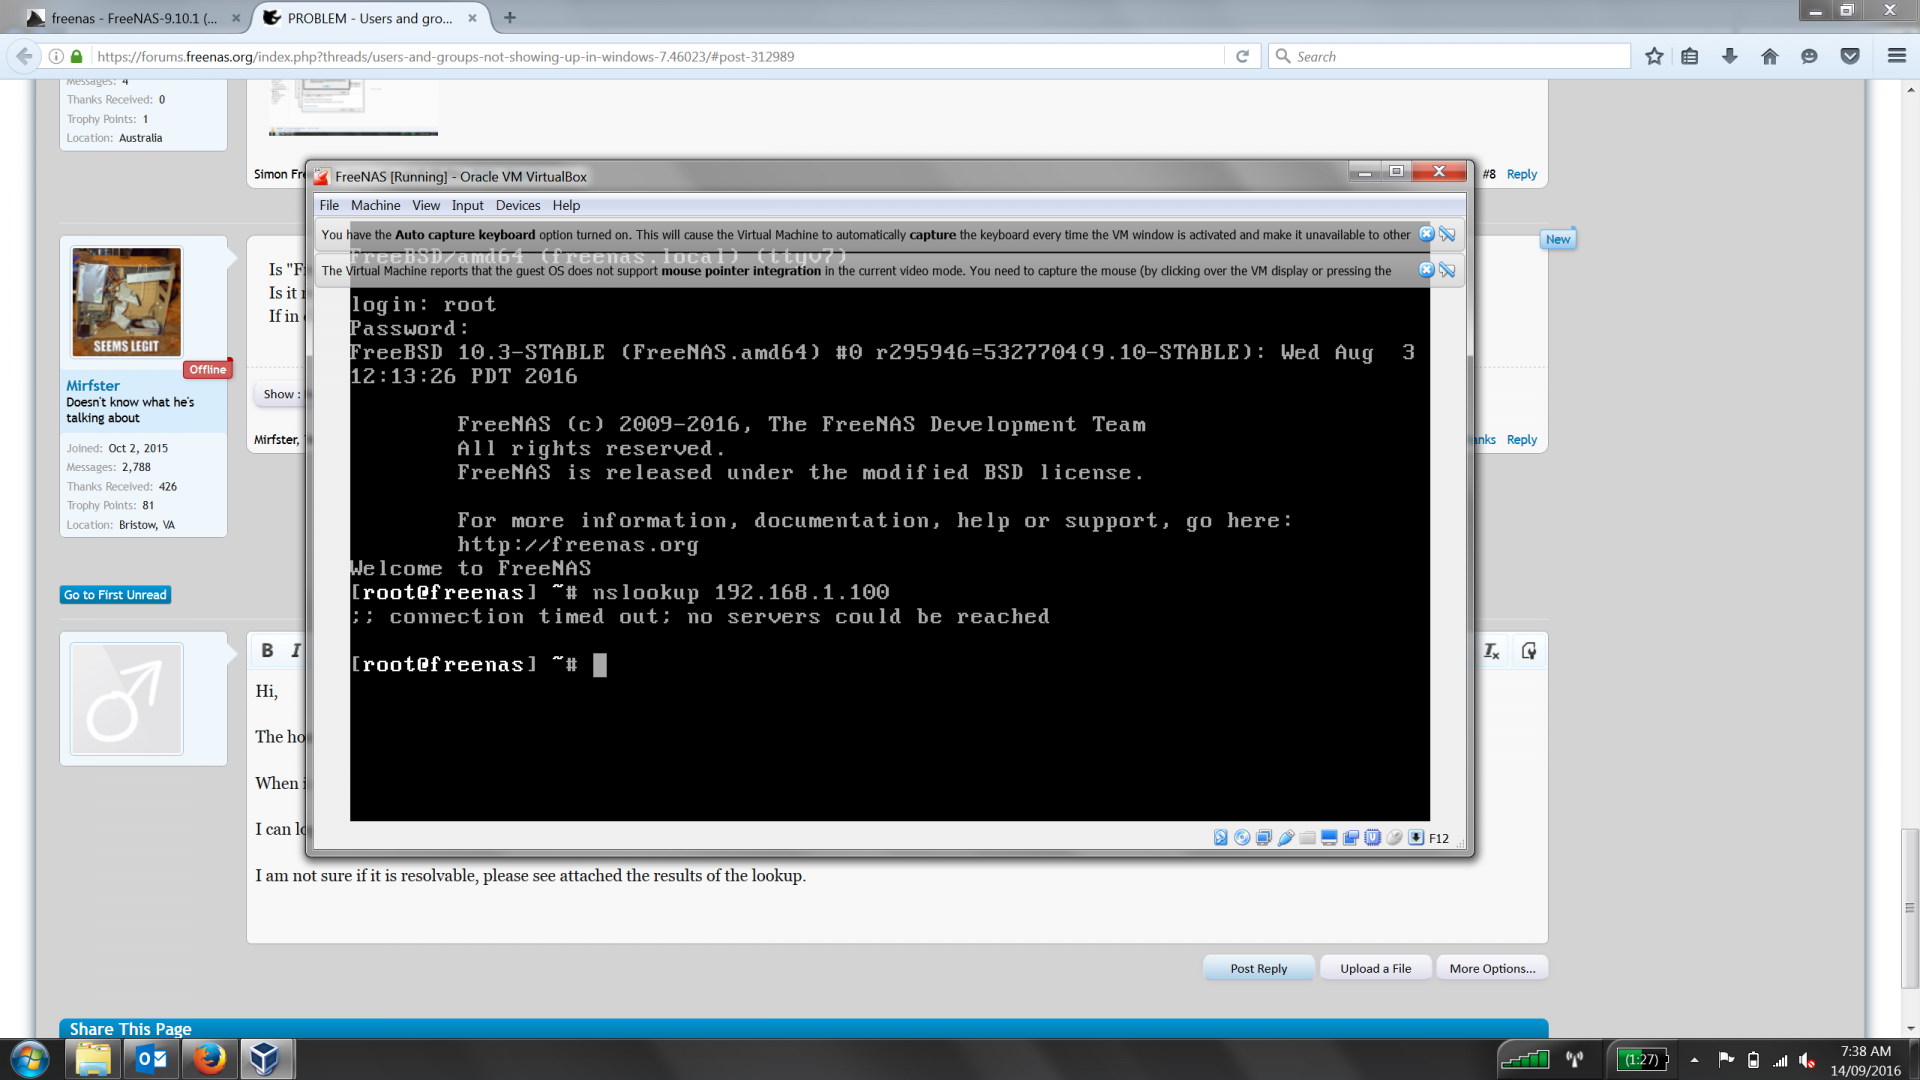The image size is (1920, 1080).
Task: Toggle Bold formatting in reply editor
Action: click(x=267, y=651)
